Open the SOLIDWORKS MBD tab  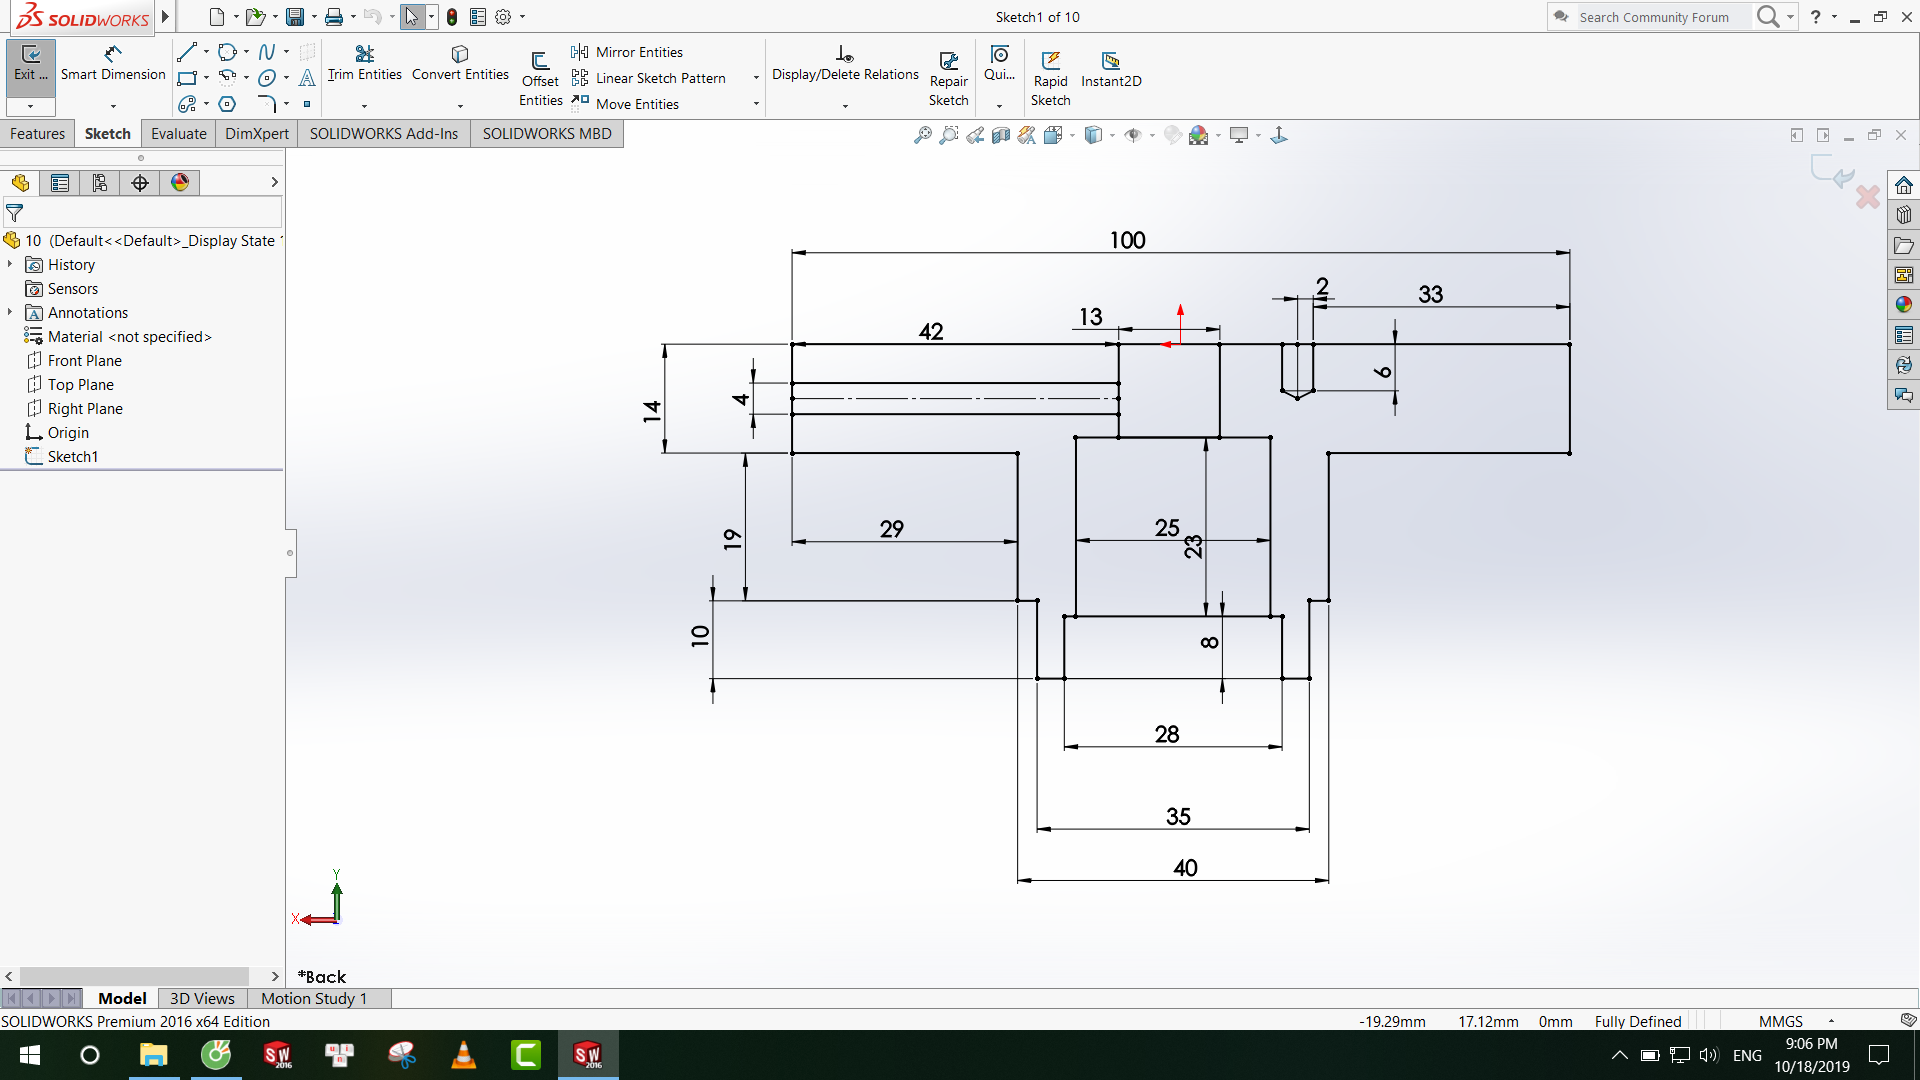pos(547,134)
